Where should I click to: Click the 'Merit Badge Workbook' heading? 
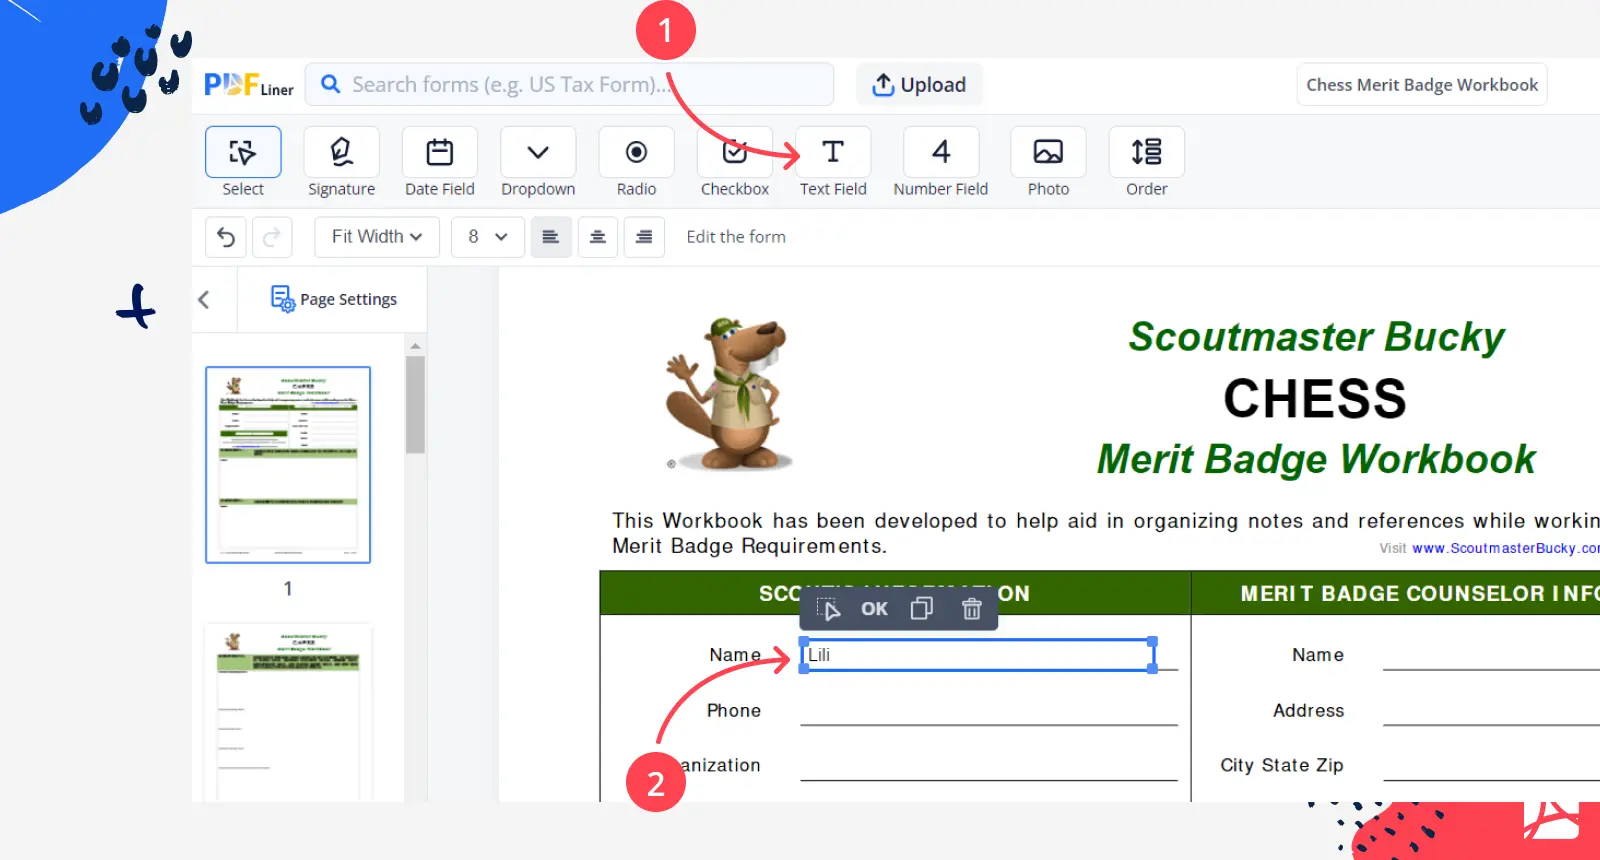pyautogui.click(x=1316, y=459)
